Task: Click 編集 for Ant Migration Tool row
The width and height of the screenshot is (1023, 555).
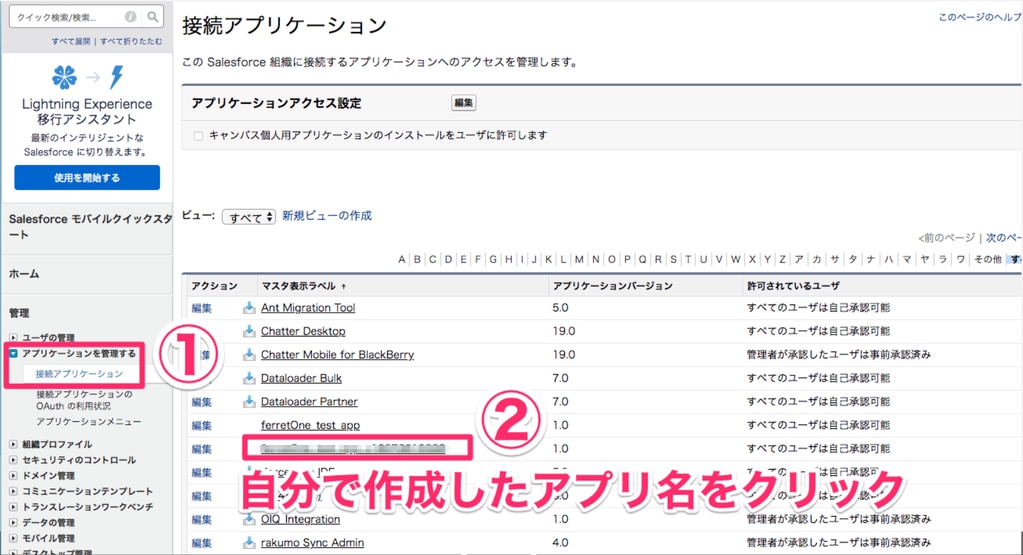Action: (x=202, y=308)
